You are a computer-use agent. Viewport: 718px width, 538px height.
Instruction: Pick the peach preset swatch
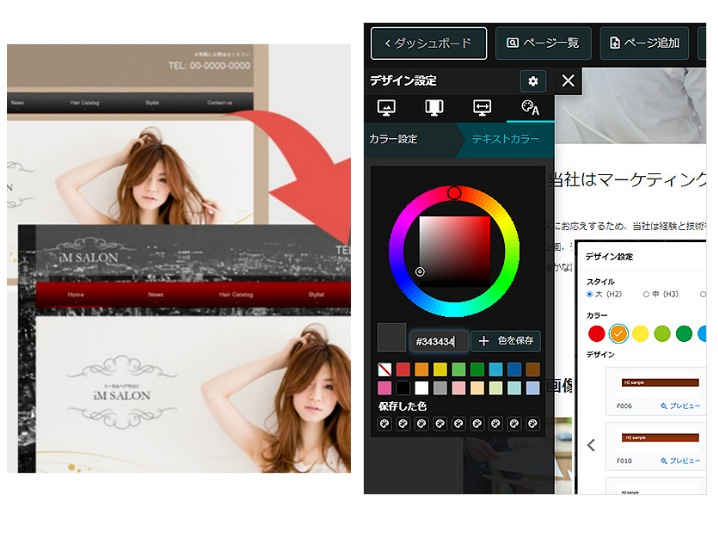477,388
